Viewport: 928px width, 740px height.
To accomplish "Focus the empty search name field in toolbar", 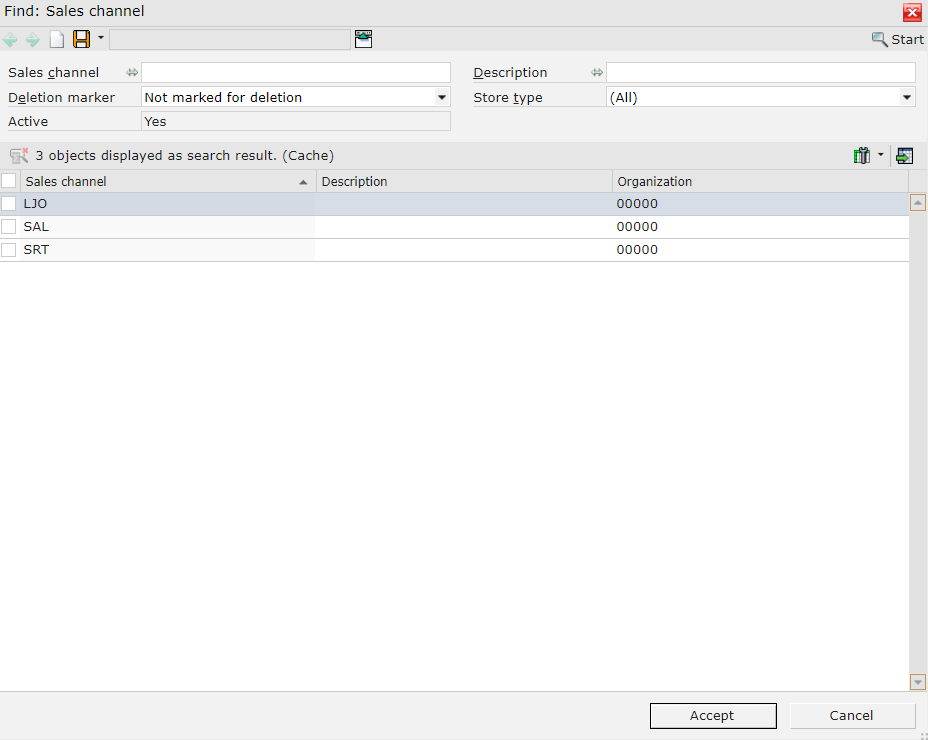I will [x=230, y=40].
